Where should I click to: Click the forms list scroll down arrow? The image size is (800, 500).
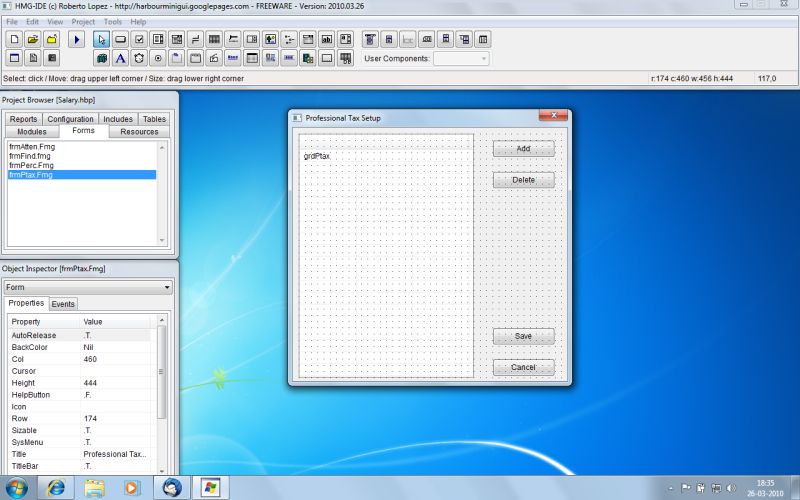click(162, 240)
